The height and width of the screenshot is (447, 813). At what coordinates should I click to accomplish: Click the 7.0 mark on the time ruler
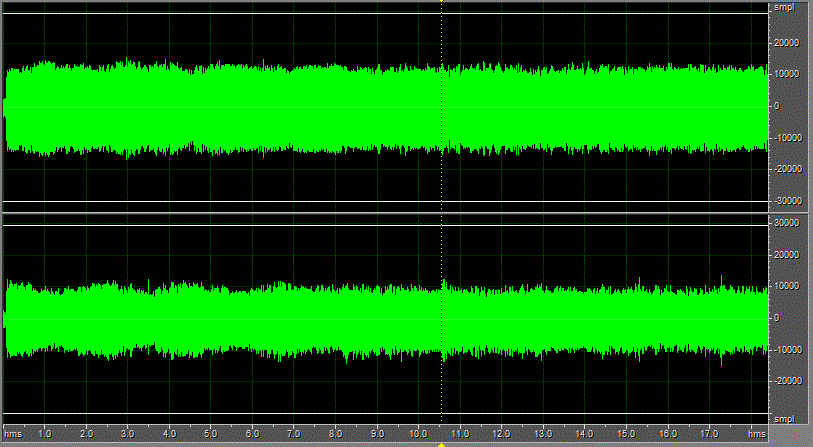(294, 434)
